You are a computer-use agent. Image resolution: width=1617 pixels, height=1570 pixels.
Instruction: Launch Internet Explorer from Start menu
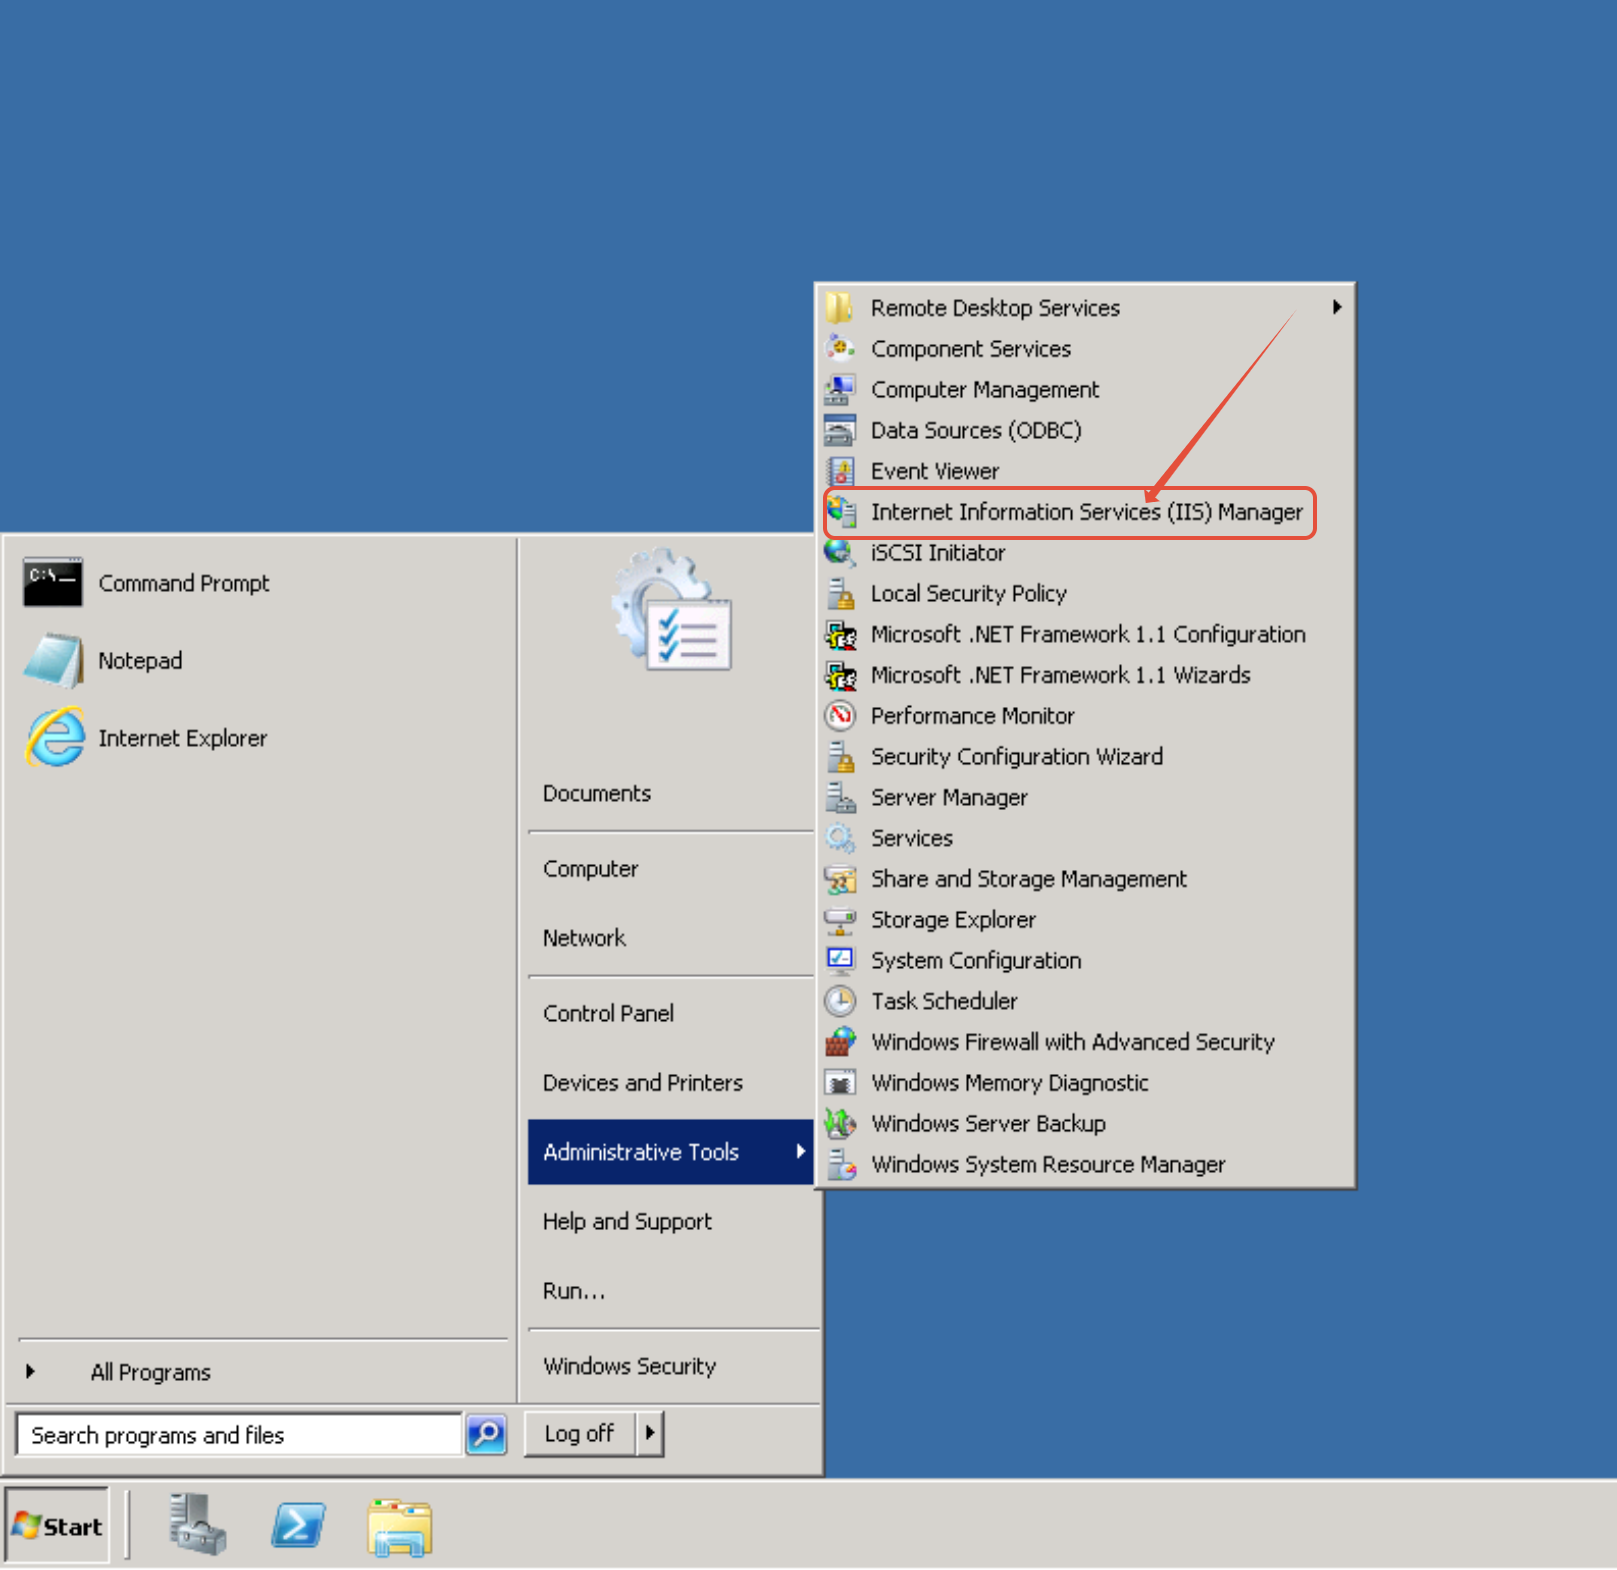[260, 738]
